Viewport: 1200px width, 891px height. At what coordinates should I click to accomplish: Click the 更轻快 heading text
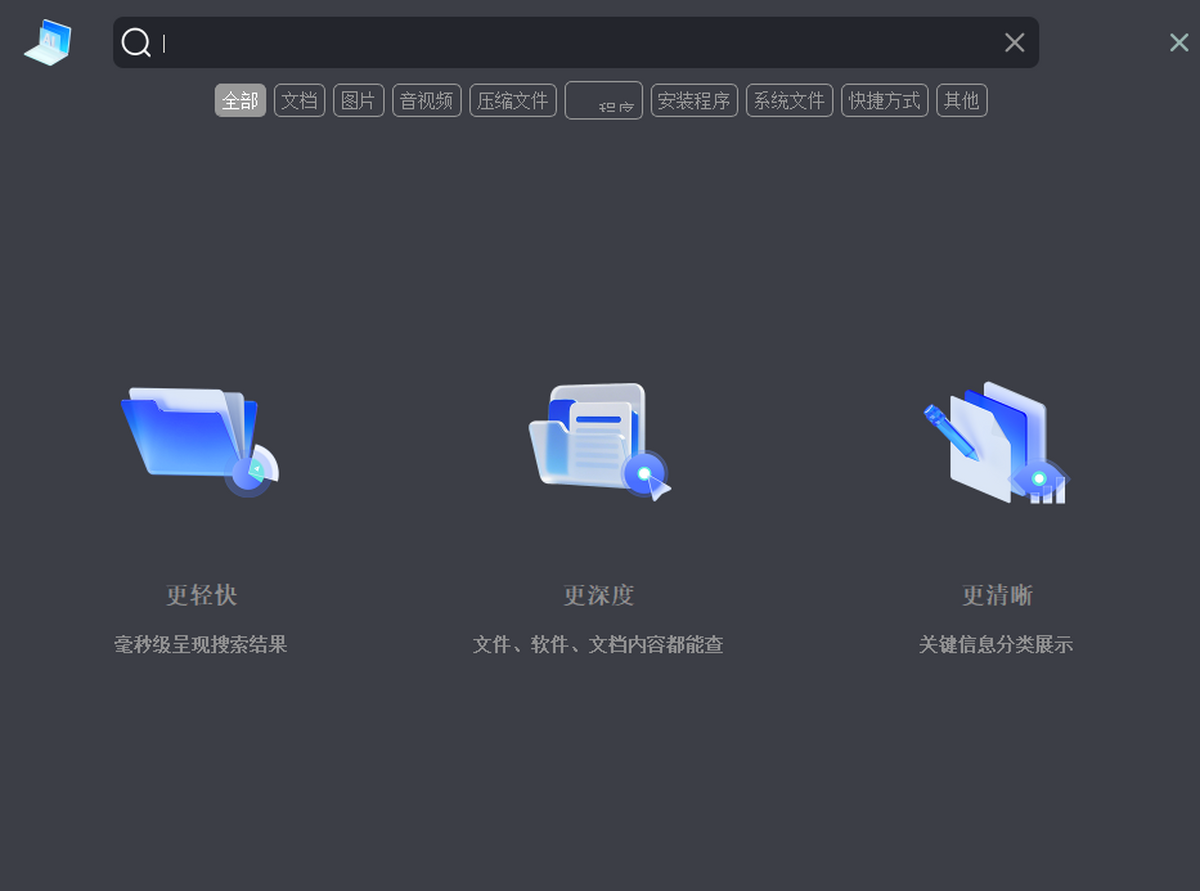click(x=201, y=595)
